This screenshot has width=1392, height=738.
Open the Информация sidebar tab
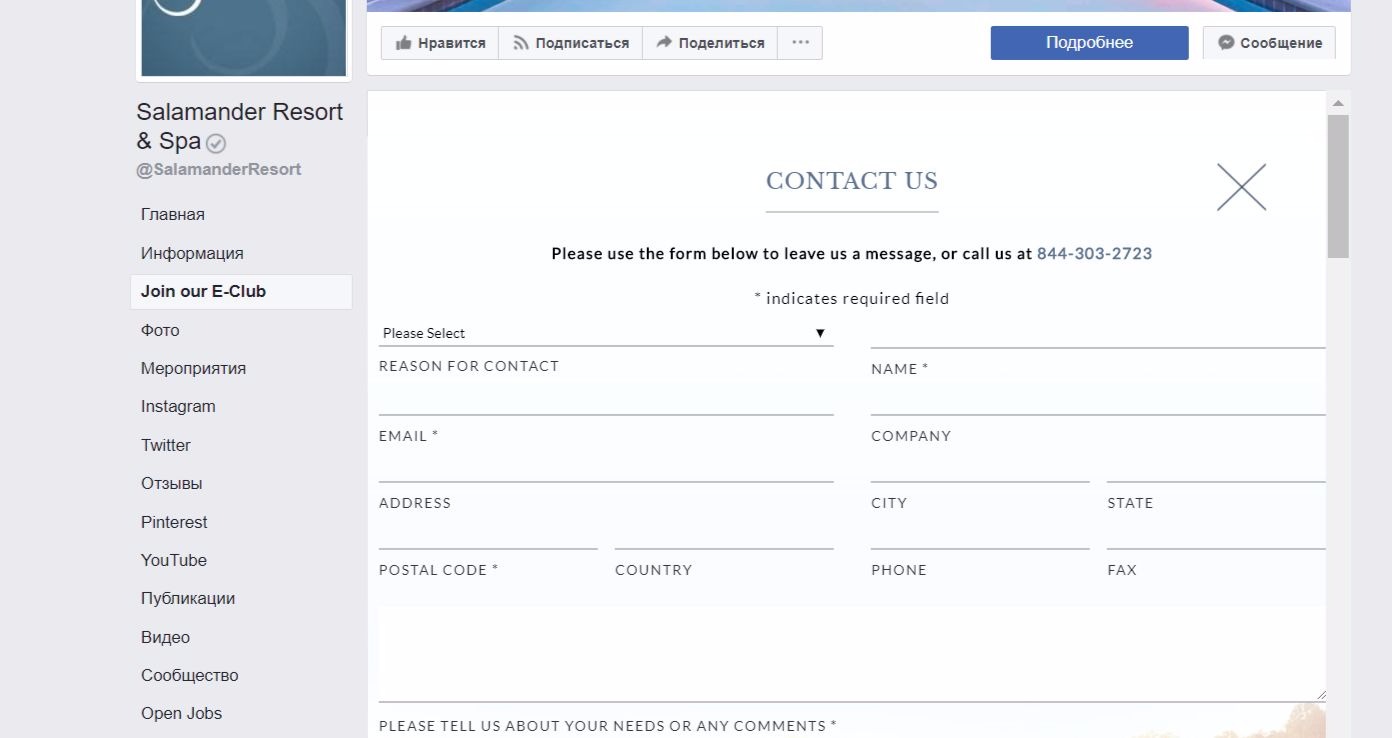(192, 253)
